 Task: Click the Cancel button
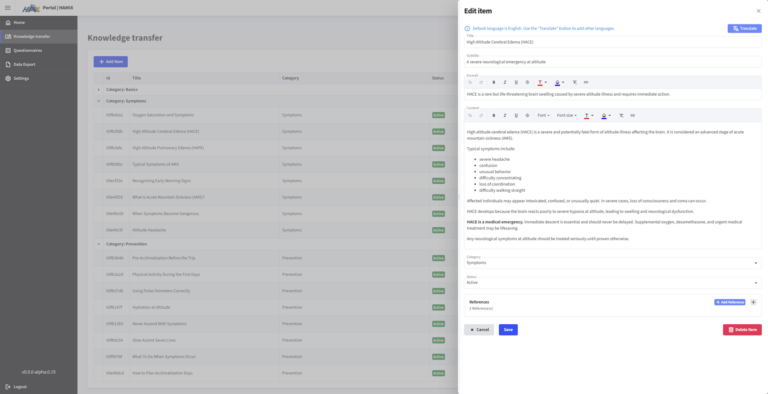click(x=479, y=330)
